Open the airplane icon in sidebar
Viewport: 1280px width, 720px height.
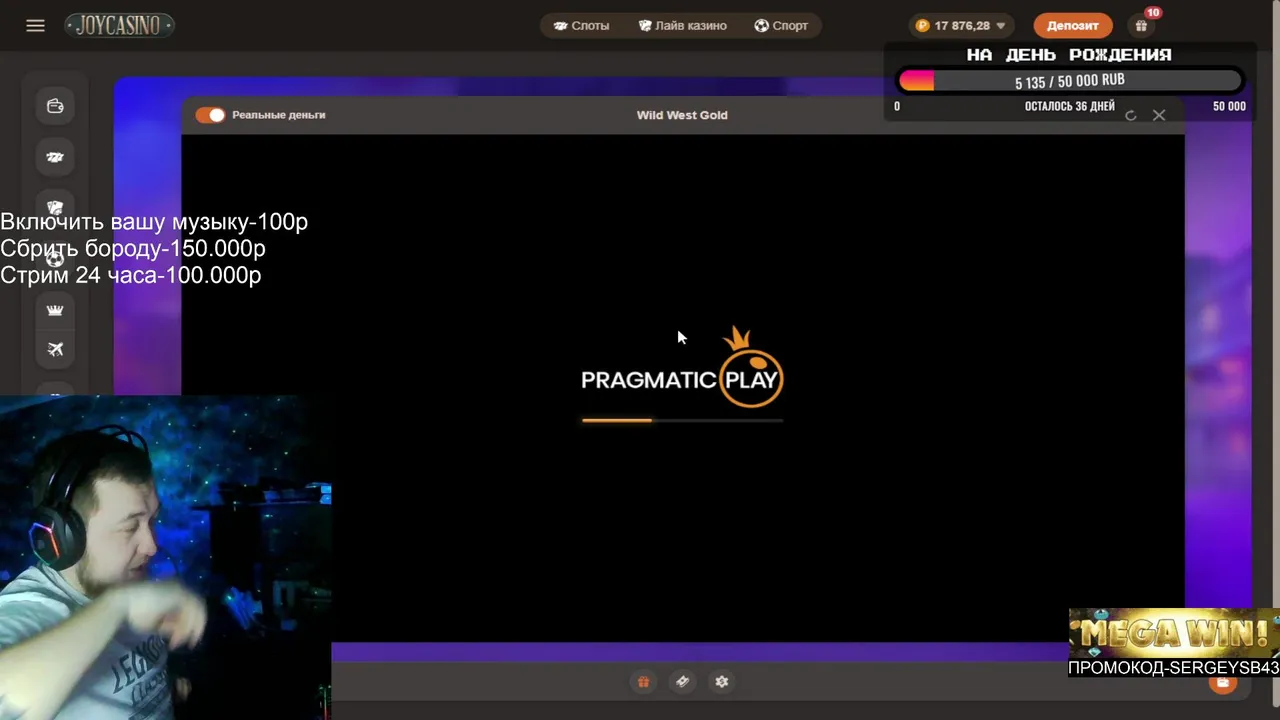55,349
